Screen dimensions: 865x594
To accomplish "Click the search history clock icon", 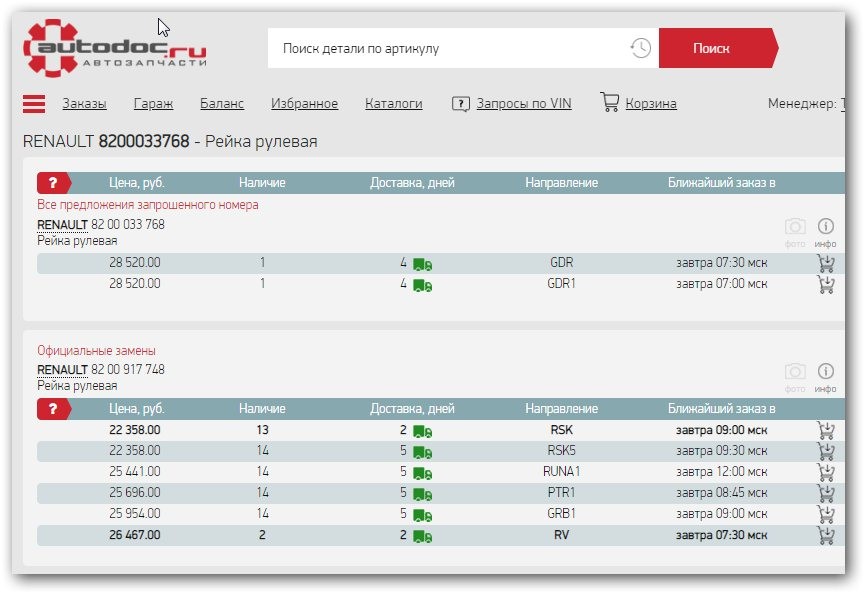I will tap(640, 48).
